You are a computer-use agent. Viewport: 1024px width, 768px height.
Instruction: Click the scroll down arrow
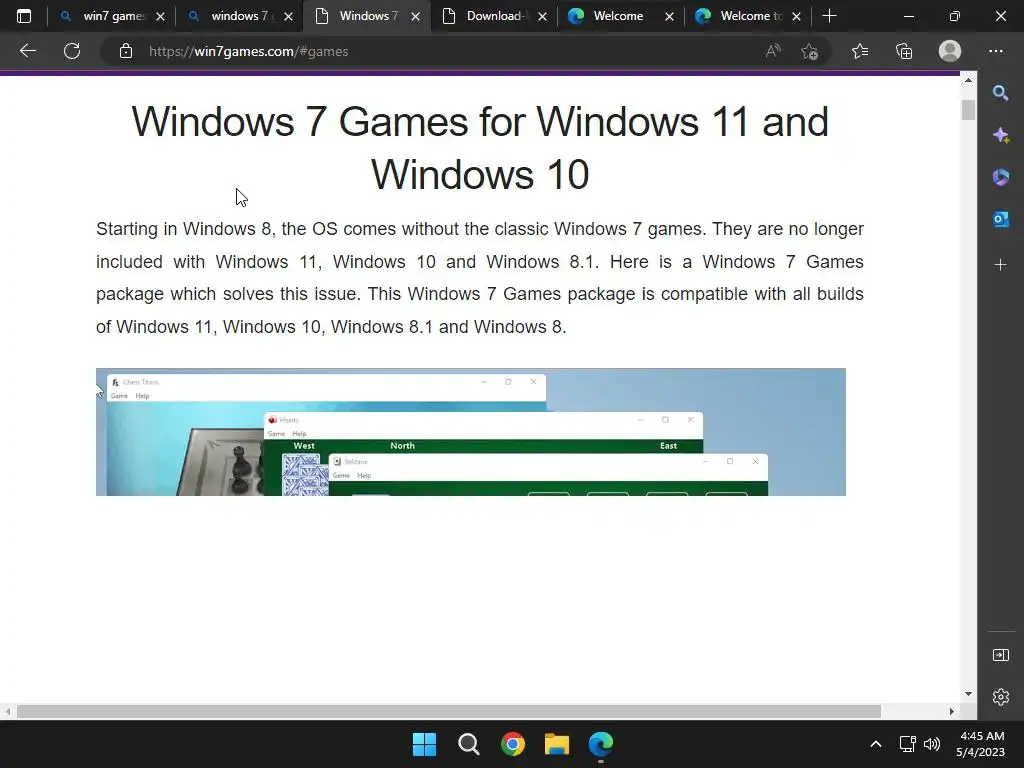click(968, 694)
